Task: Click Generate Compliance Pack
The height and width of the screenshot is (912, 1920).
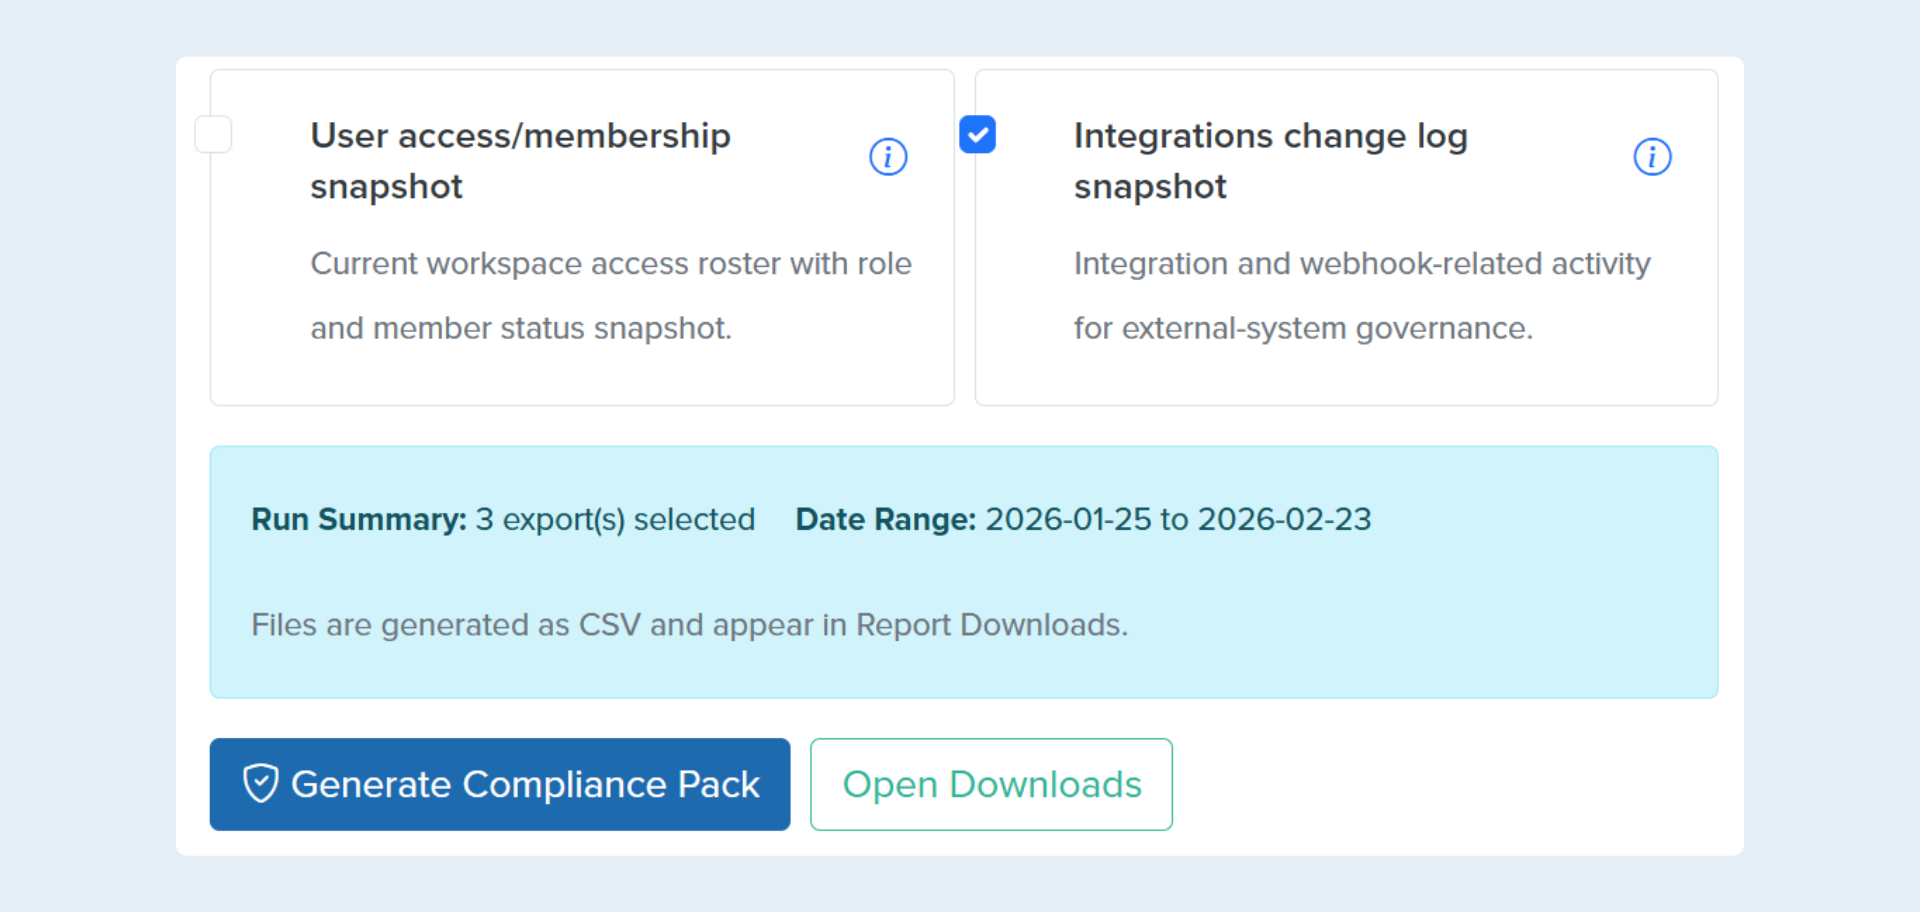Action: point(500,784)
